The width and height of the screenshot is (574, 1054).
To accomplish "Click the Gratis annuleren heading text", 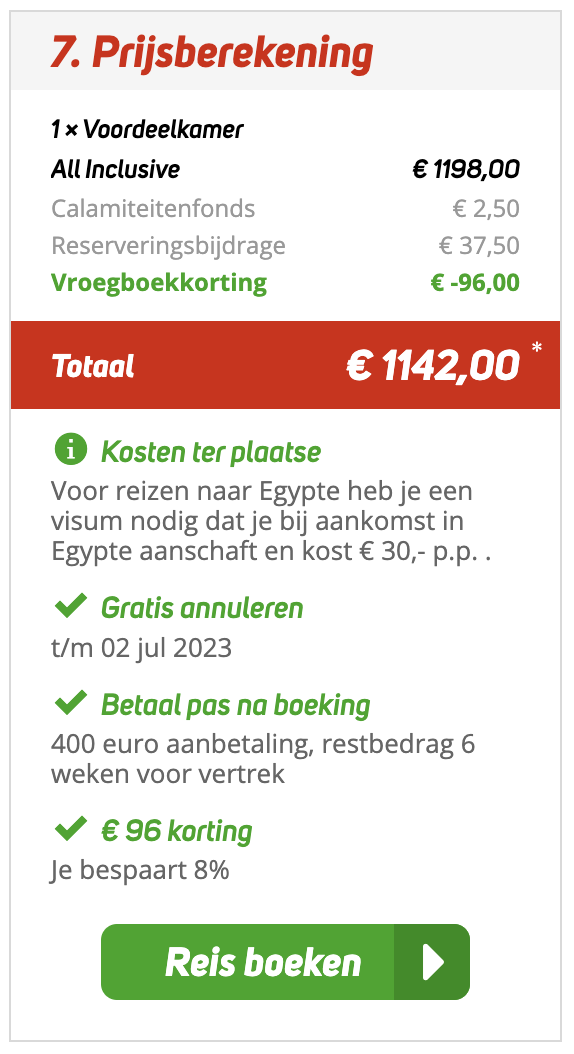I will (202, 608).
